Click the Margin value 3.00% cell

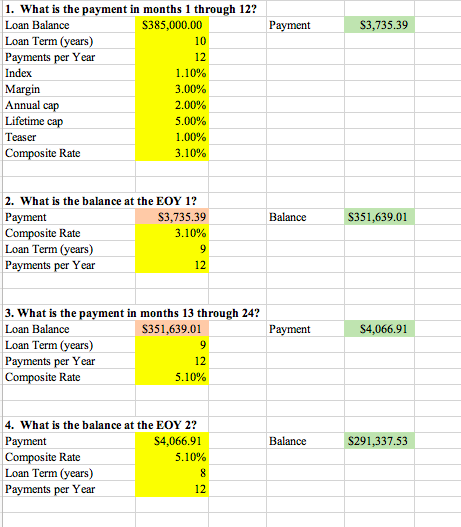point(172,89)
